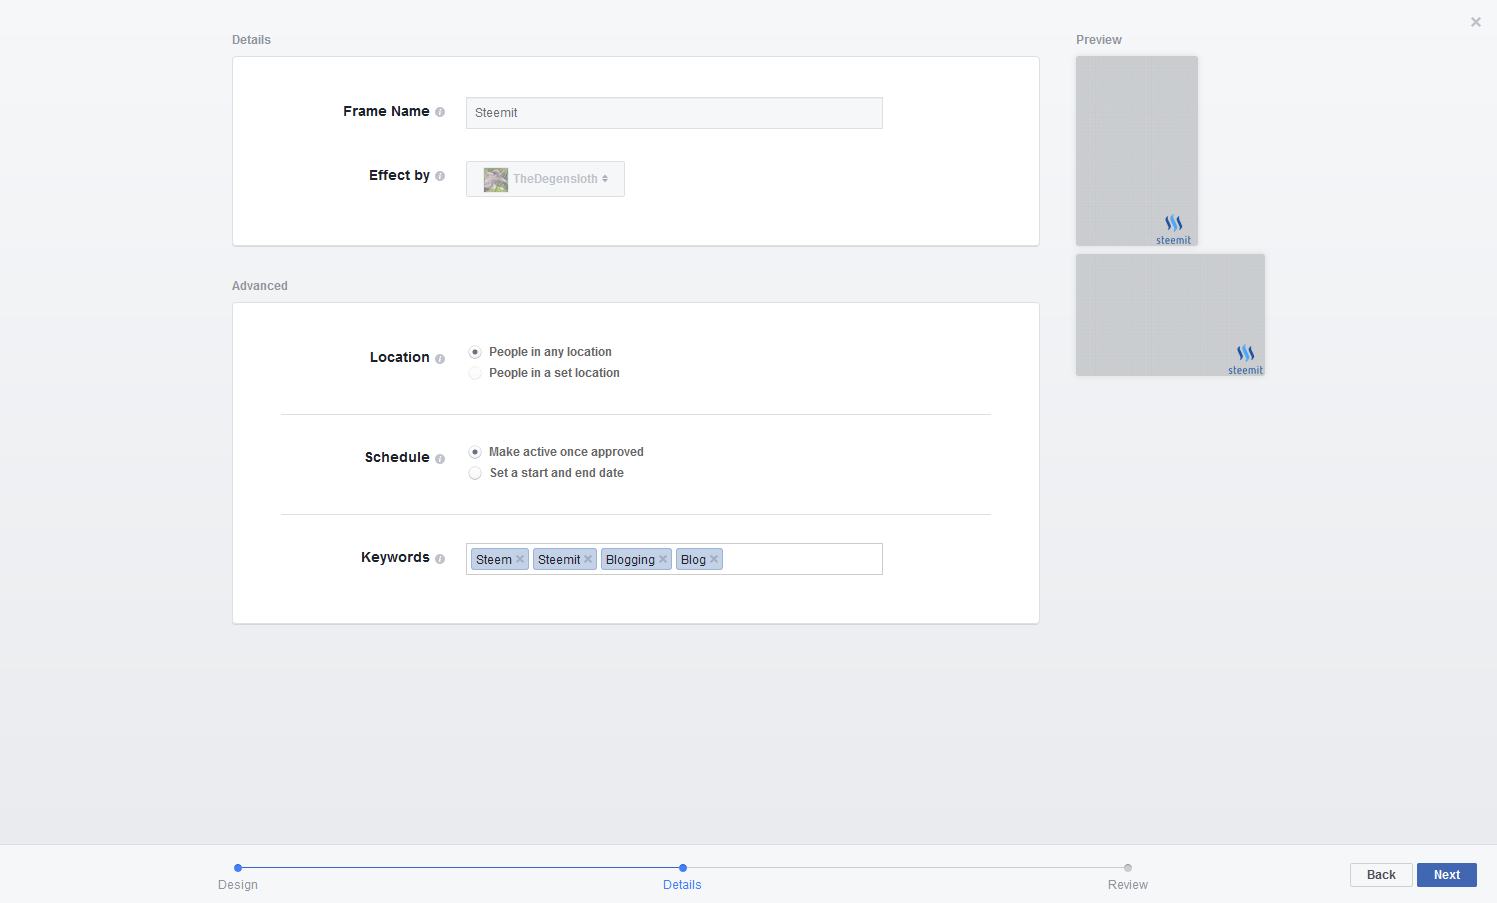Click empty area of Keywords input
The height and width of the screenshot is (903, 1497).
(x=802, y=559)
